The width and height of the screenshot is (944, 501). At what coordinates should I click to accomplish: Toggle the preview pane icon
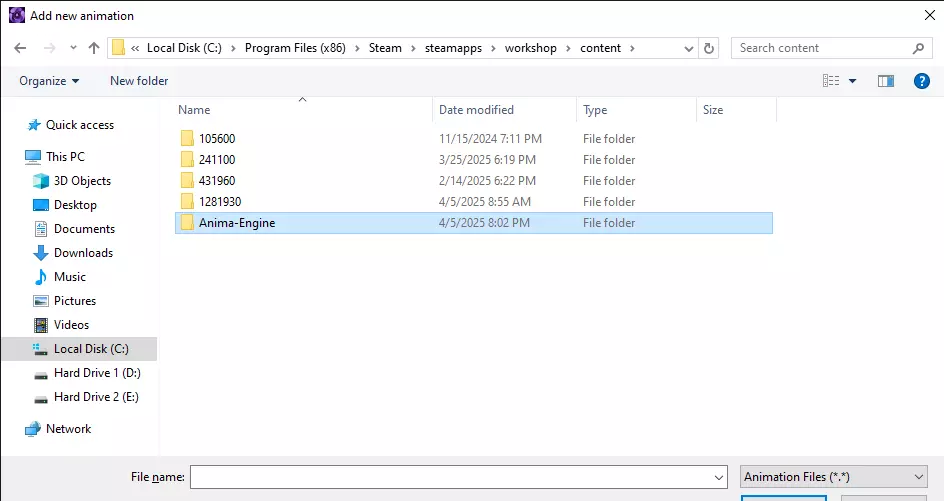point(886,81)
